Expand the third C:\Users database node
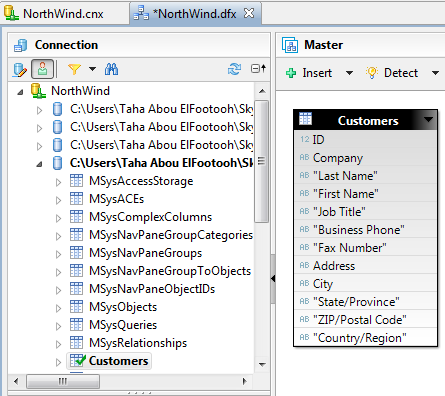Viewport: 445px width, 396px height. coord(39,146)
